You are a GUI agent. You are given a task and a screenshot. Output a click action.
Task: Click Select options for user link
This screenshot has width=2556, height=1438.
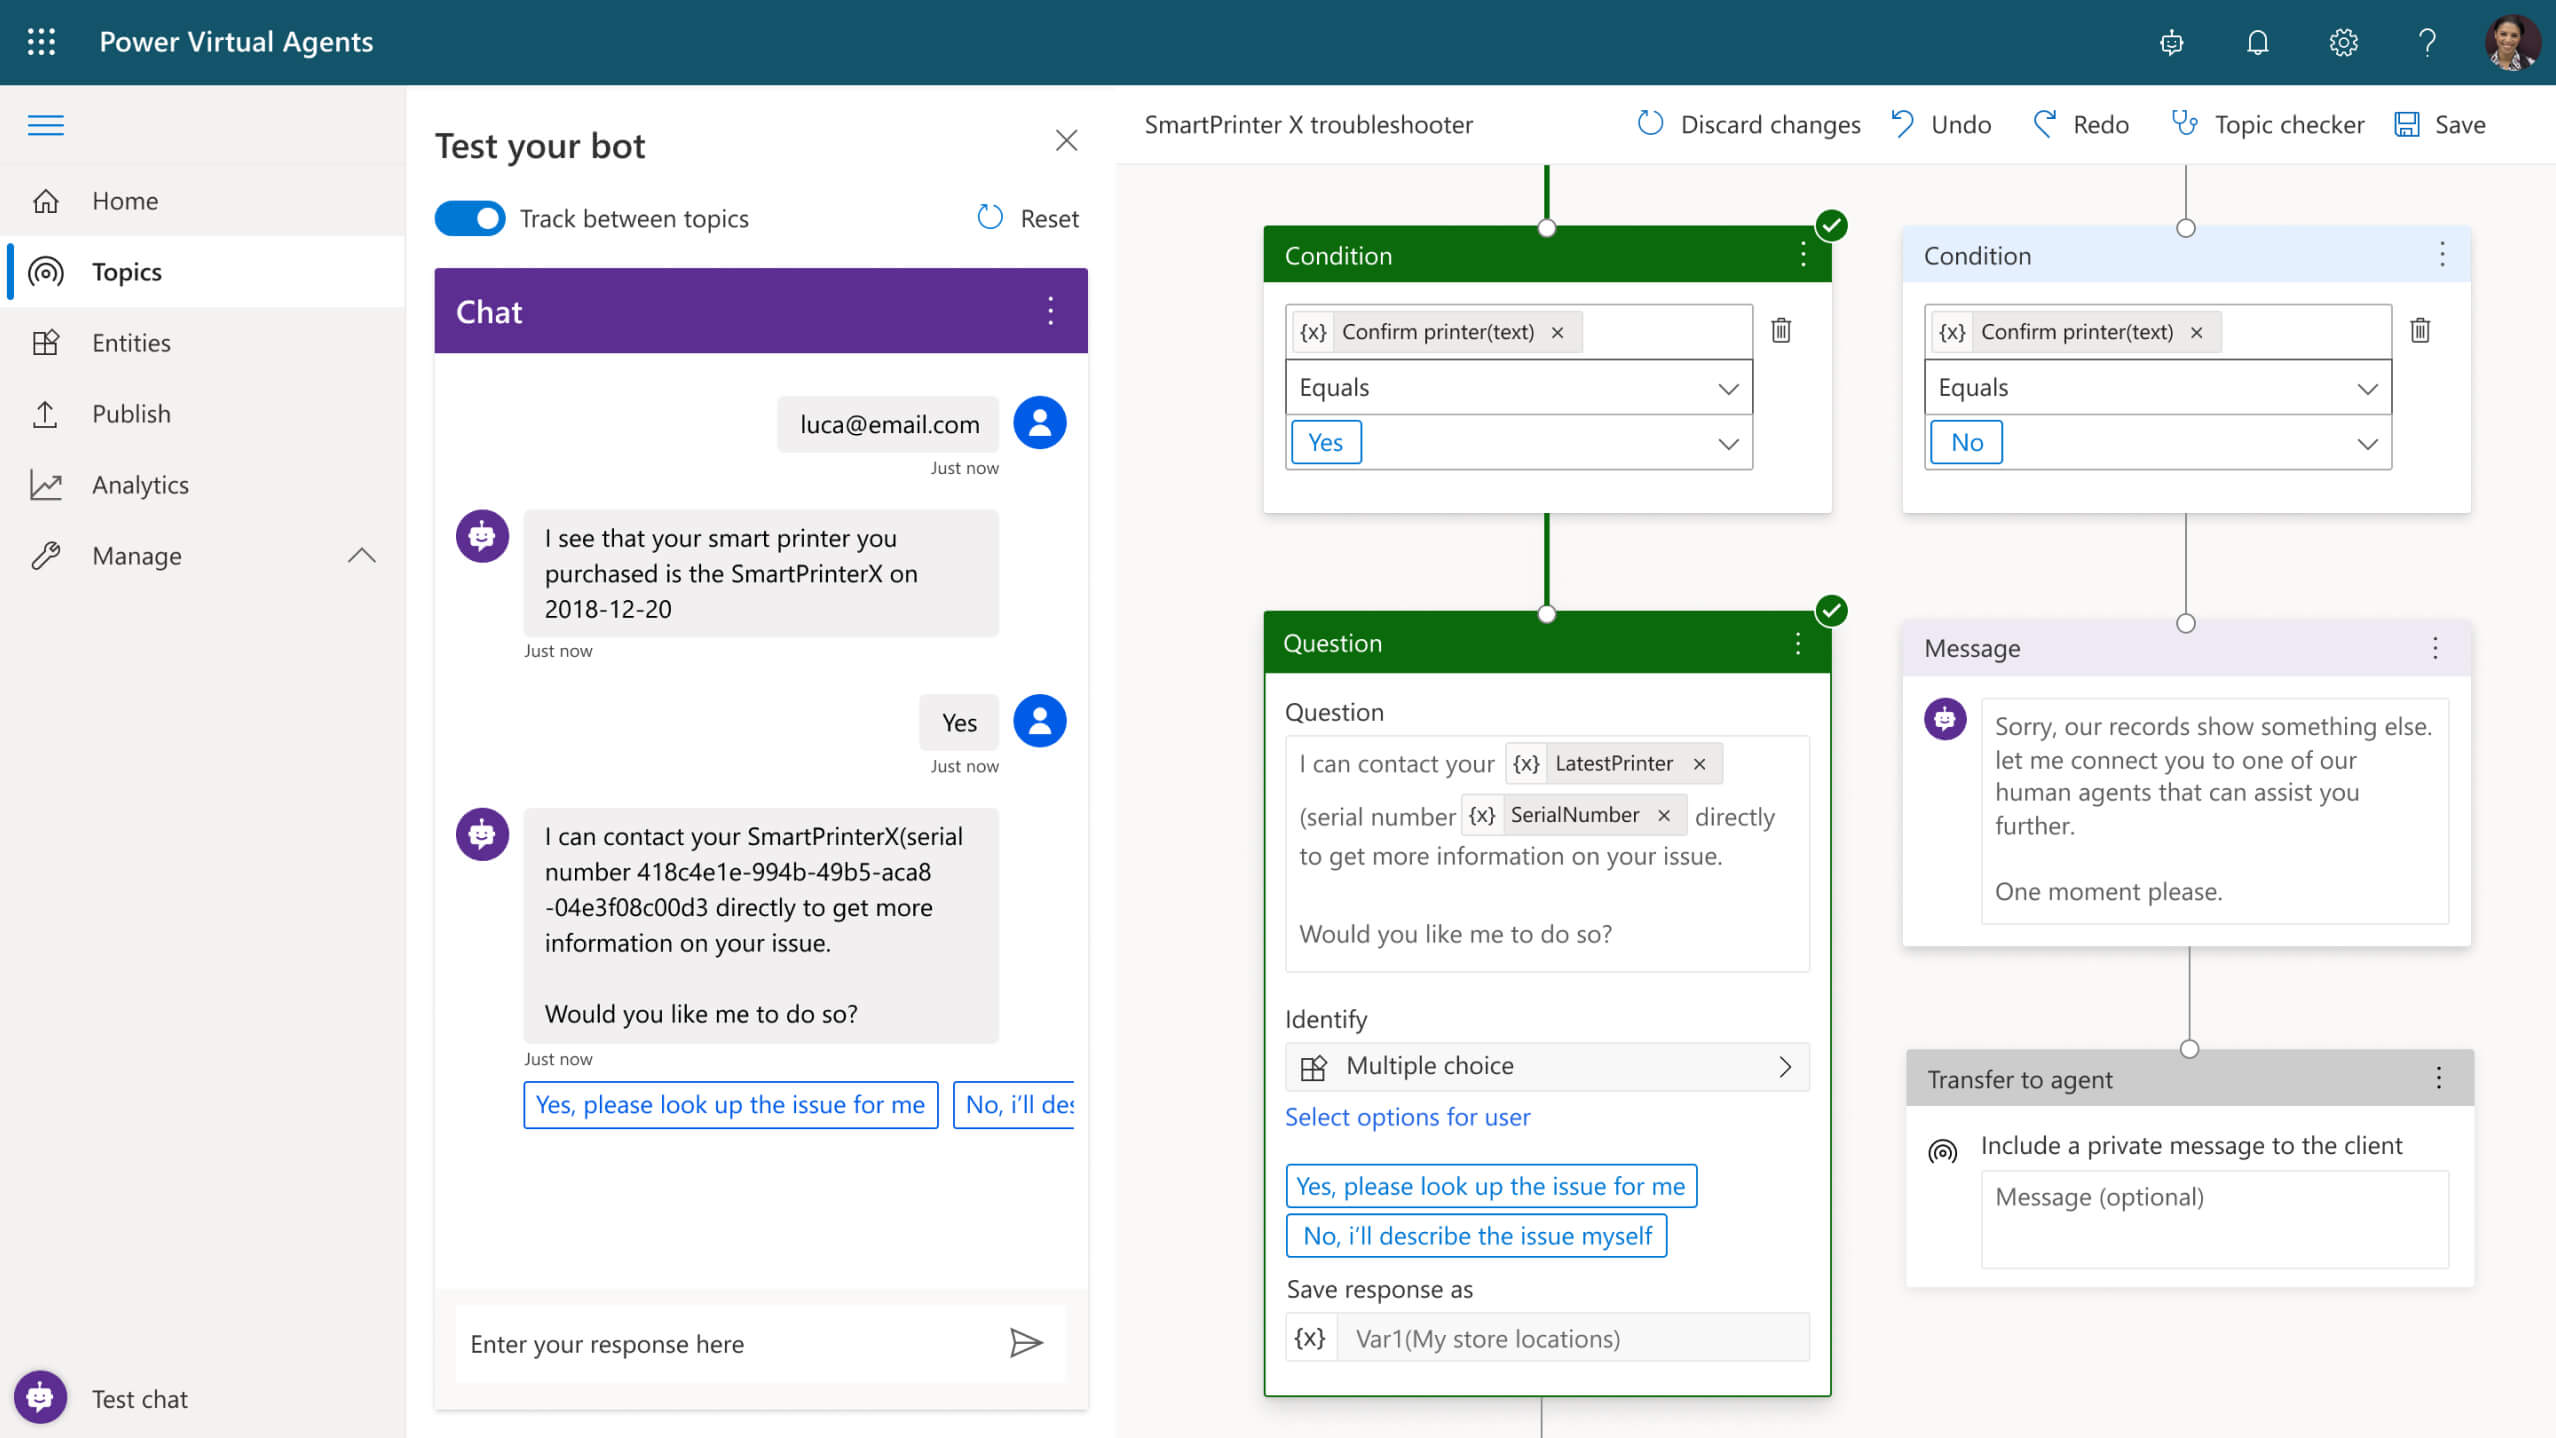point(1406,1115)
